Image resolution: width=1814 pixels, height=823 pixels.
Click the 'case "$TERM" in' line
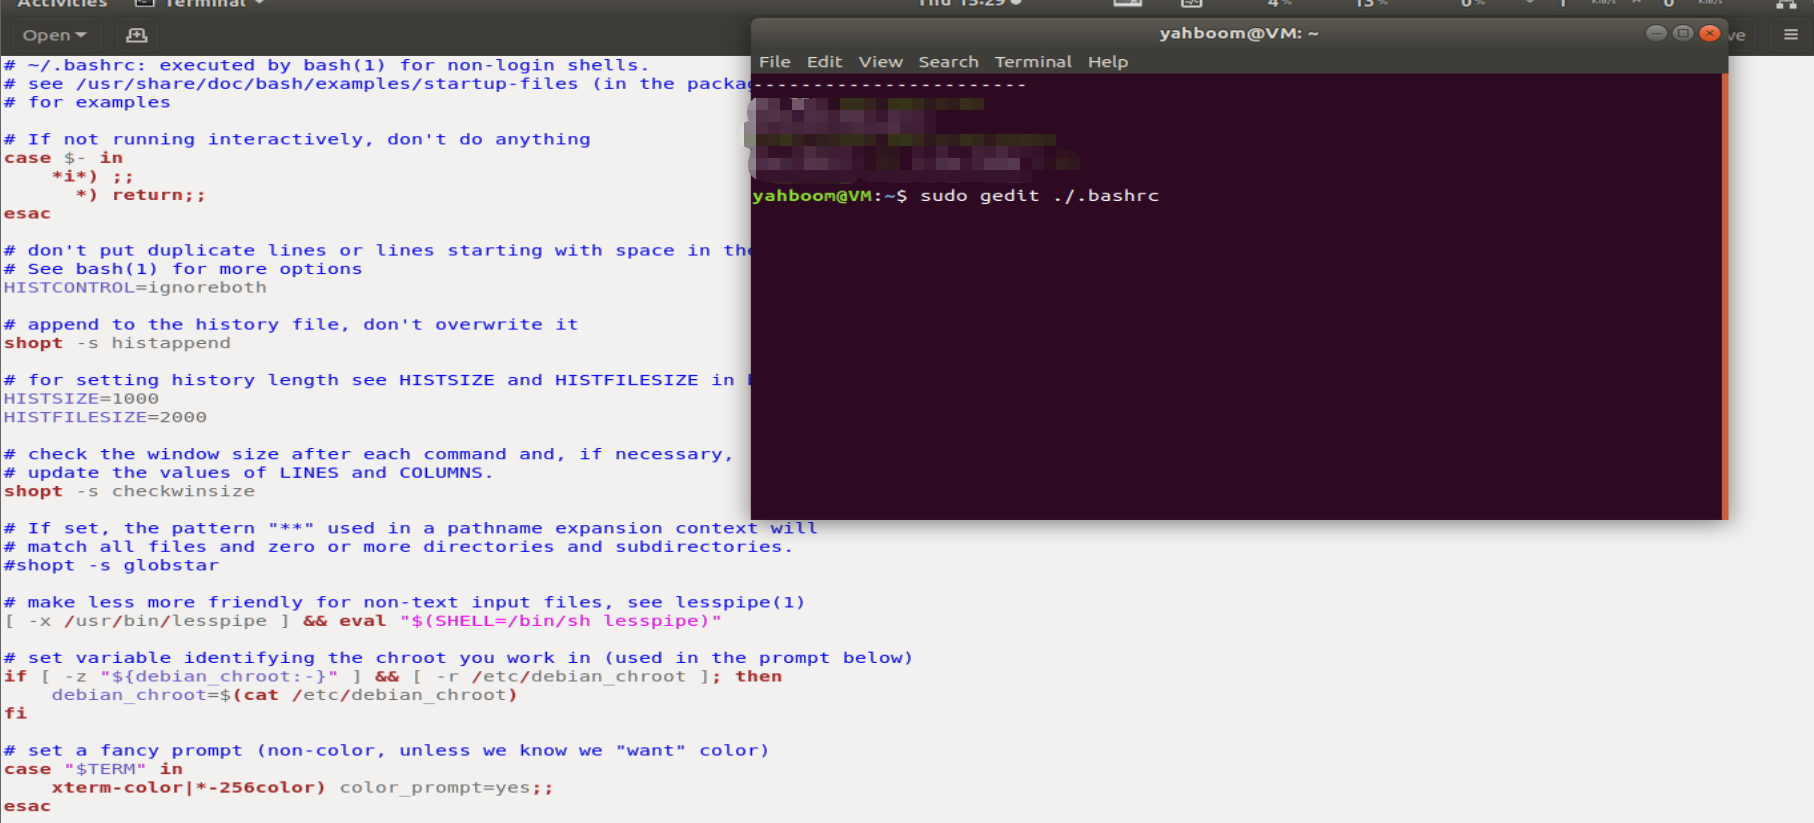point(93,769)
